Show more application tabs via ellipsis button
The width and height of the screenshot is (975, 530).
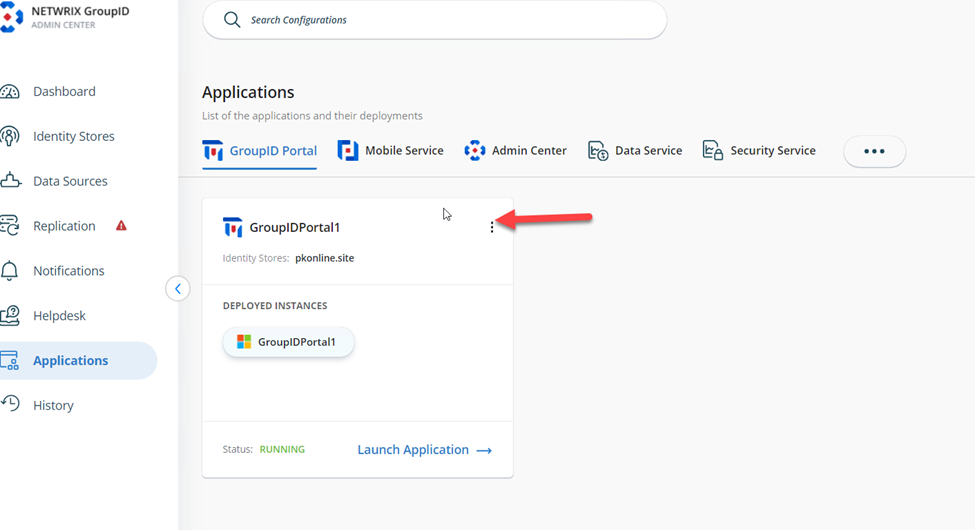coord(874,151)
